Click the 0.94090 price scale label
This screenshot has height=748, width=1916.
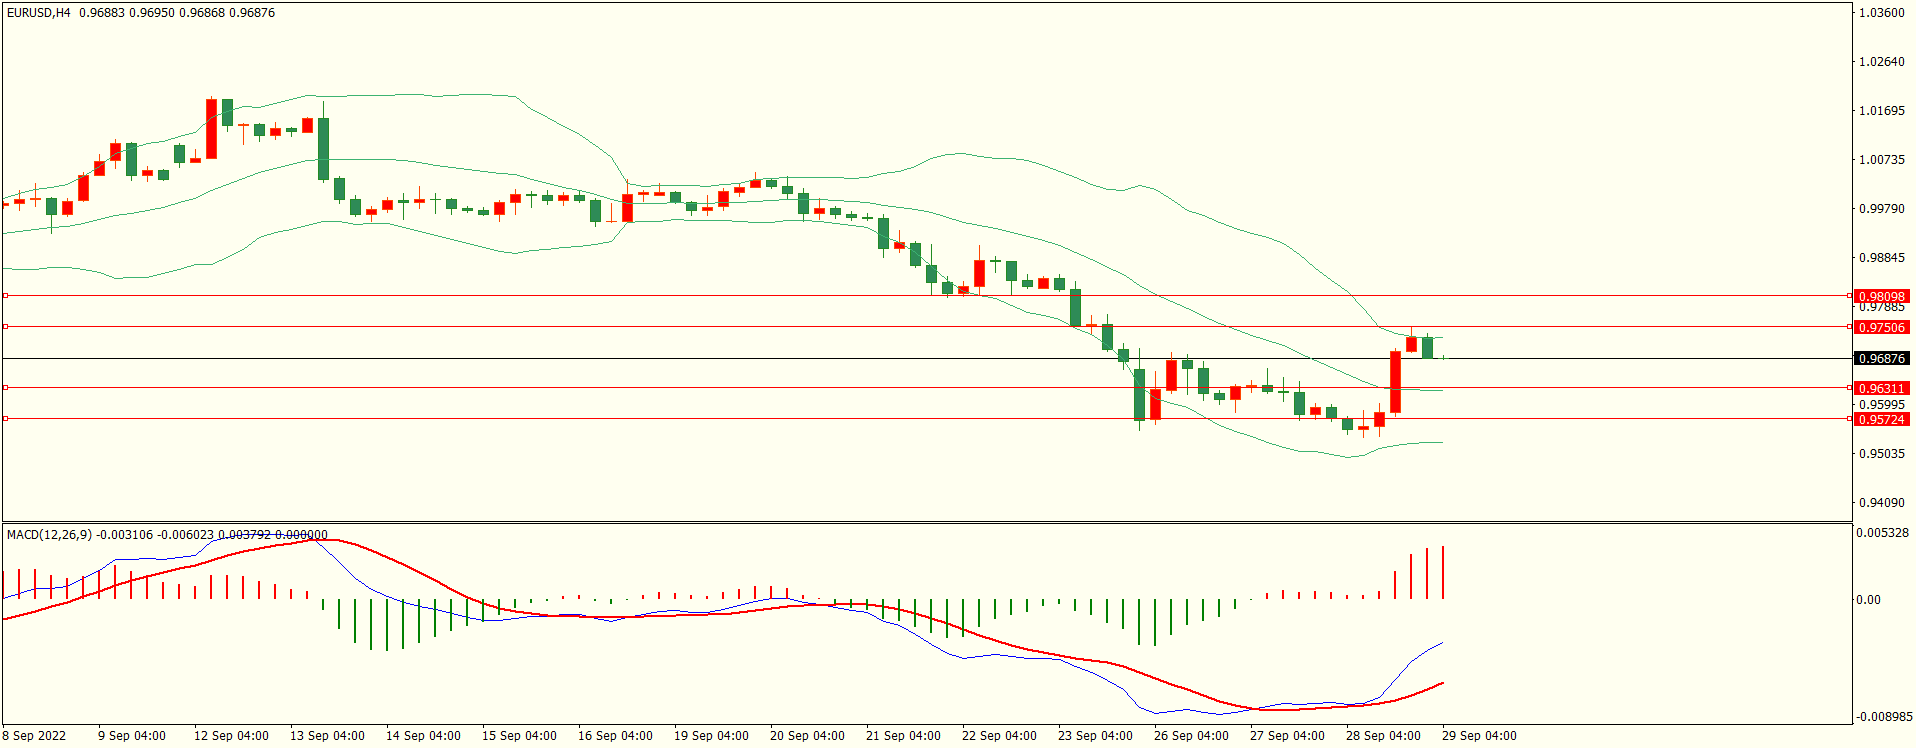click(x=1881, y=503)
